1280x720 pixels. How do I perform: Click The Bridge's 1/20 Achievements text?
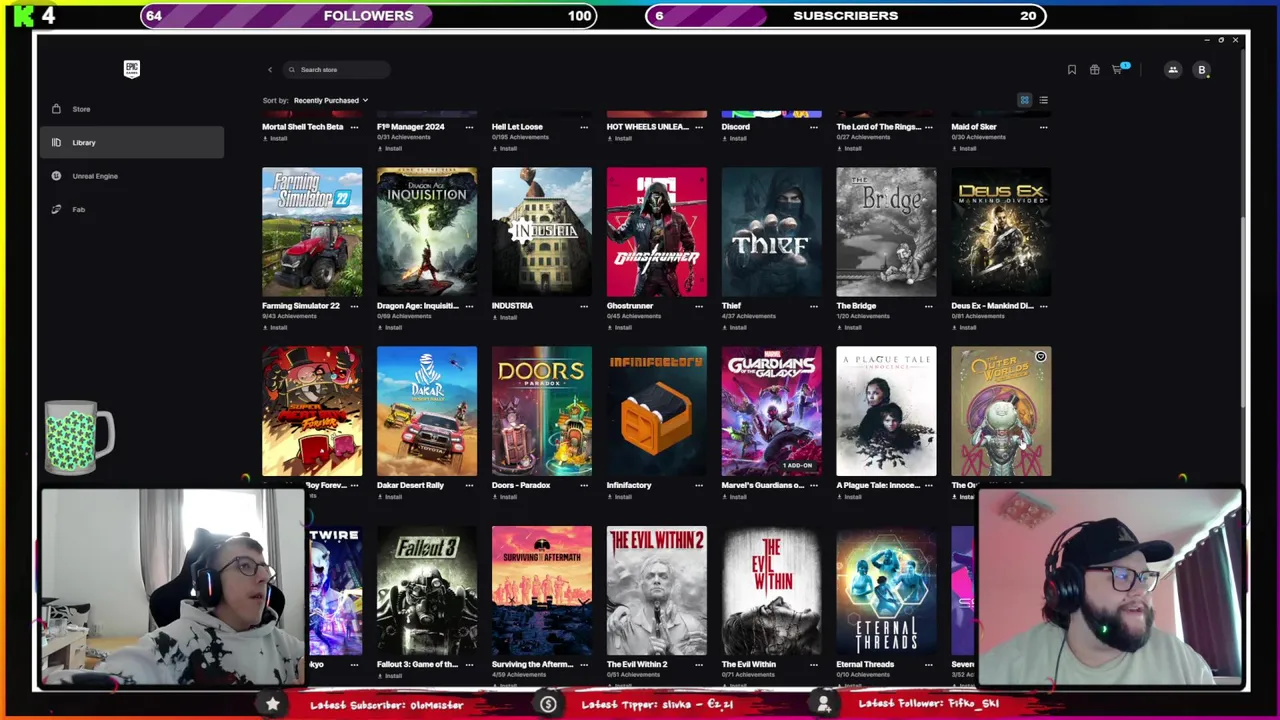[x=864, y=316]
